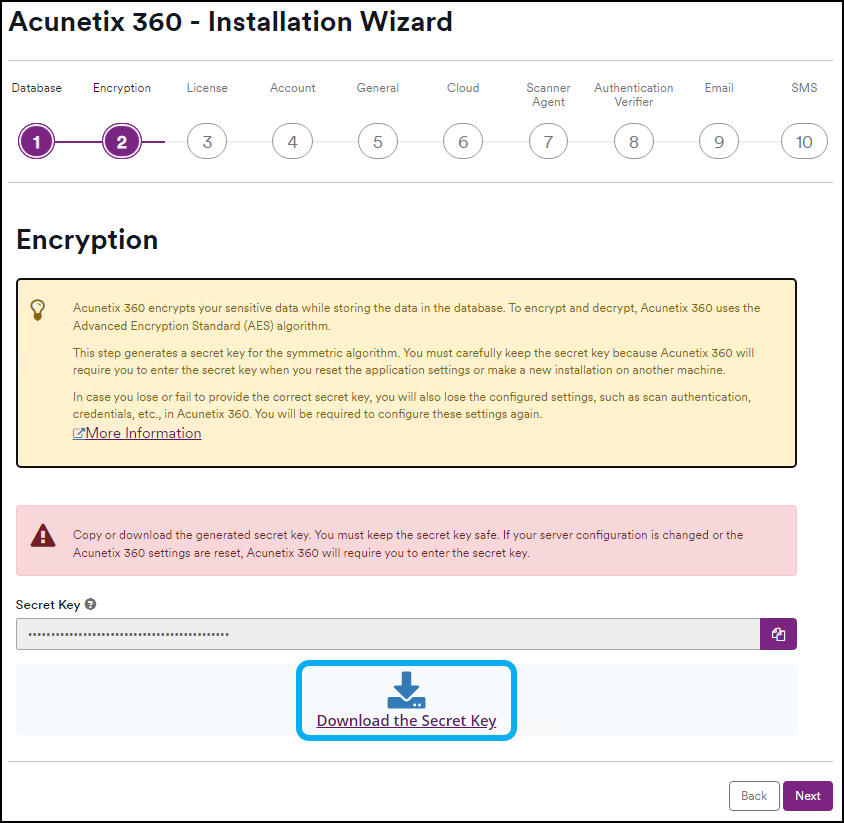Click the Database step label

click(37, 88)
